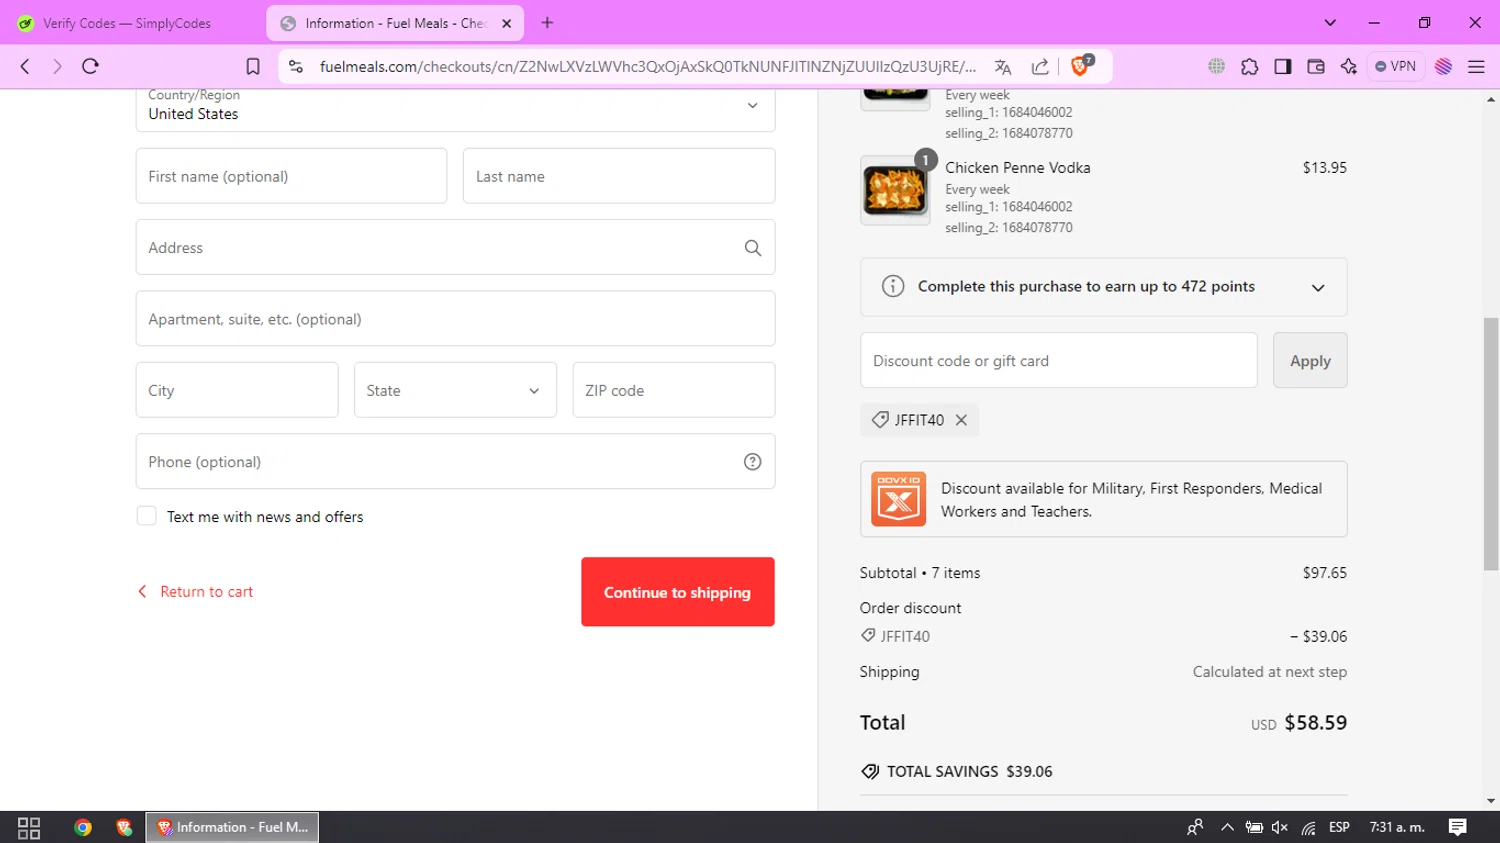Click the Discount code or gift card field

(x=1058, y=360)
